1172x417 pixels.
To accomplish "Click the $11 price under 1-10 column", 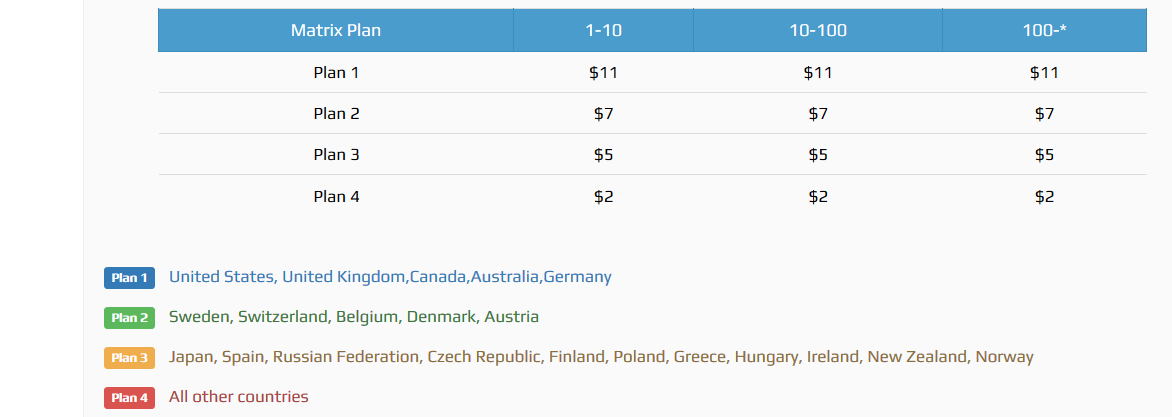I will click(x=603, y=72).
